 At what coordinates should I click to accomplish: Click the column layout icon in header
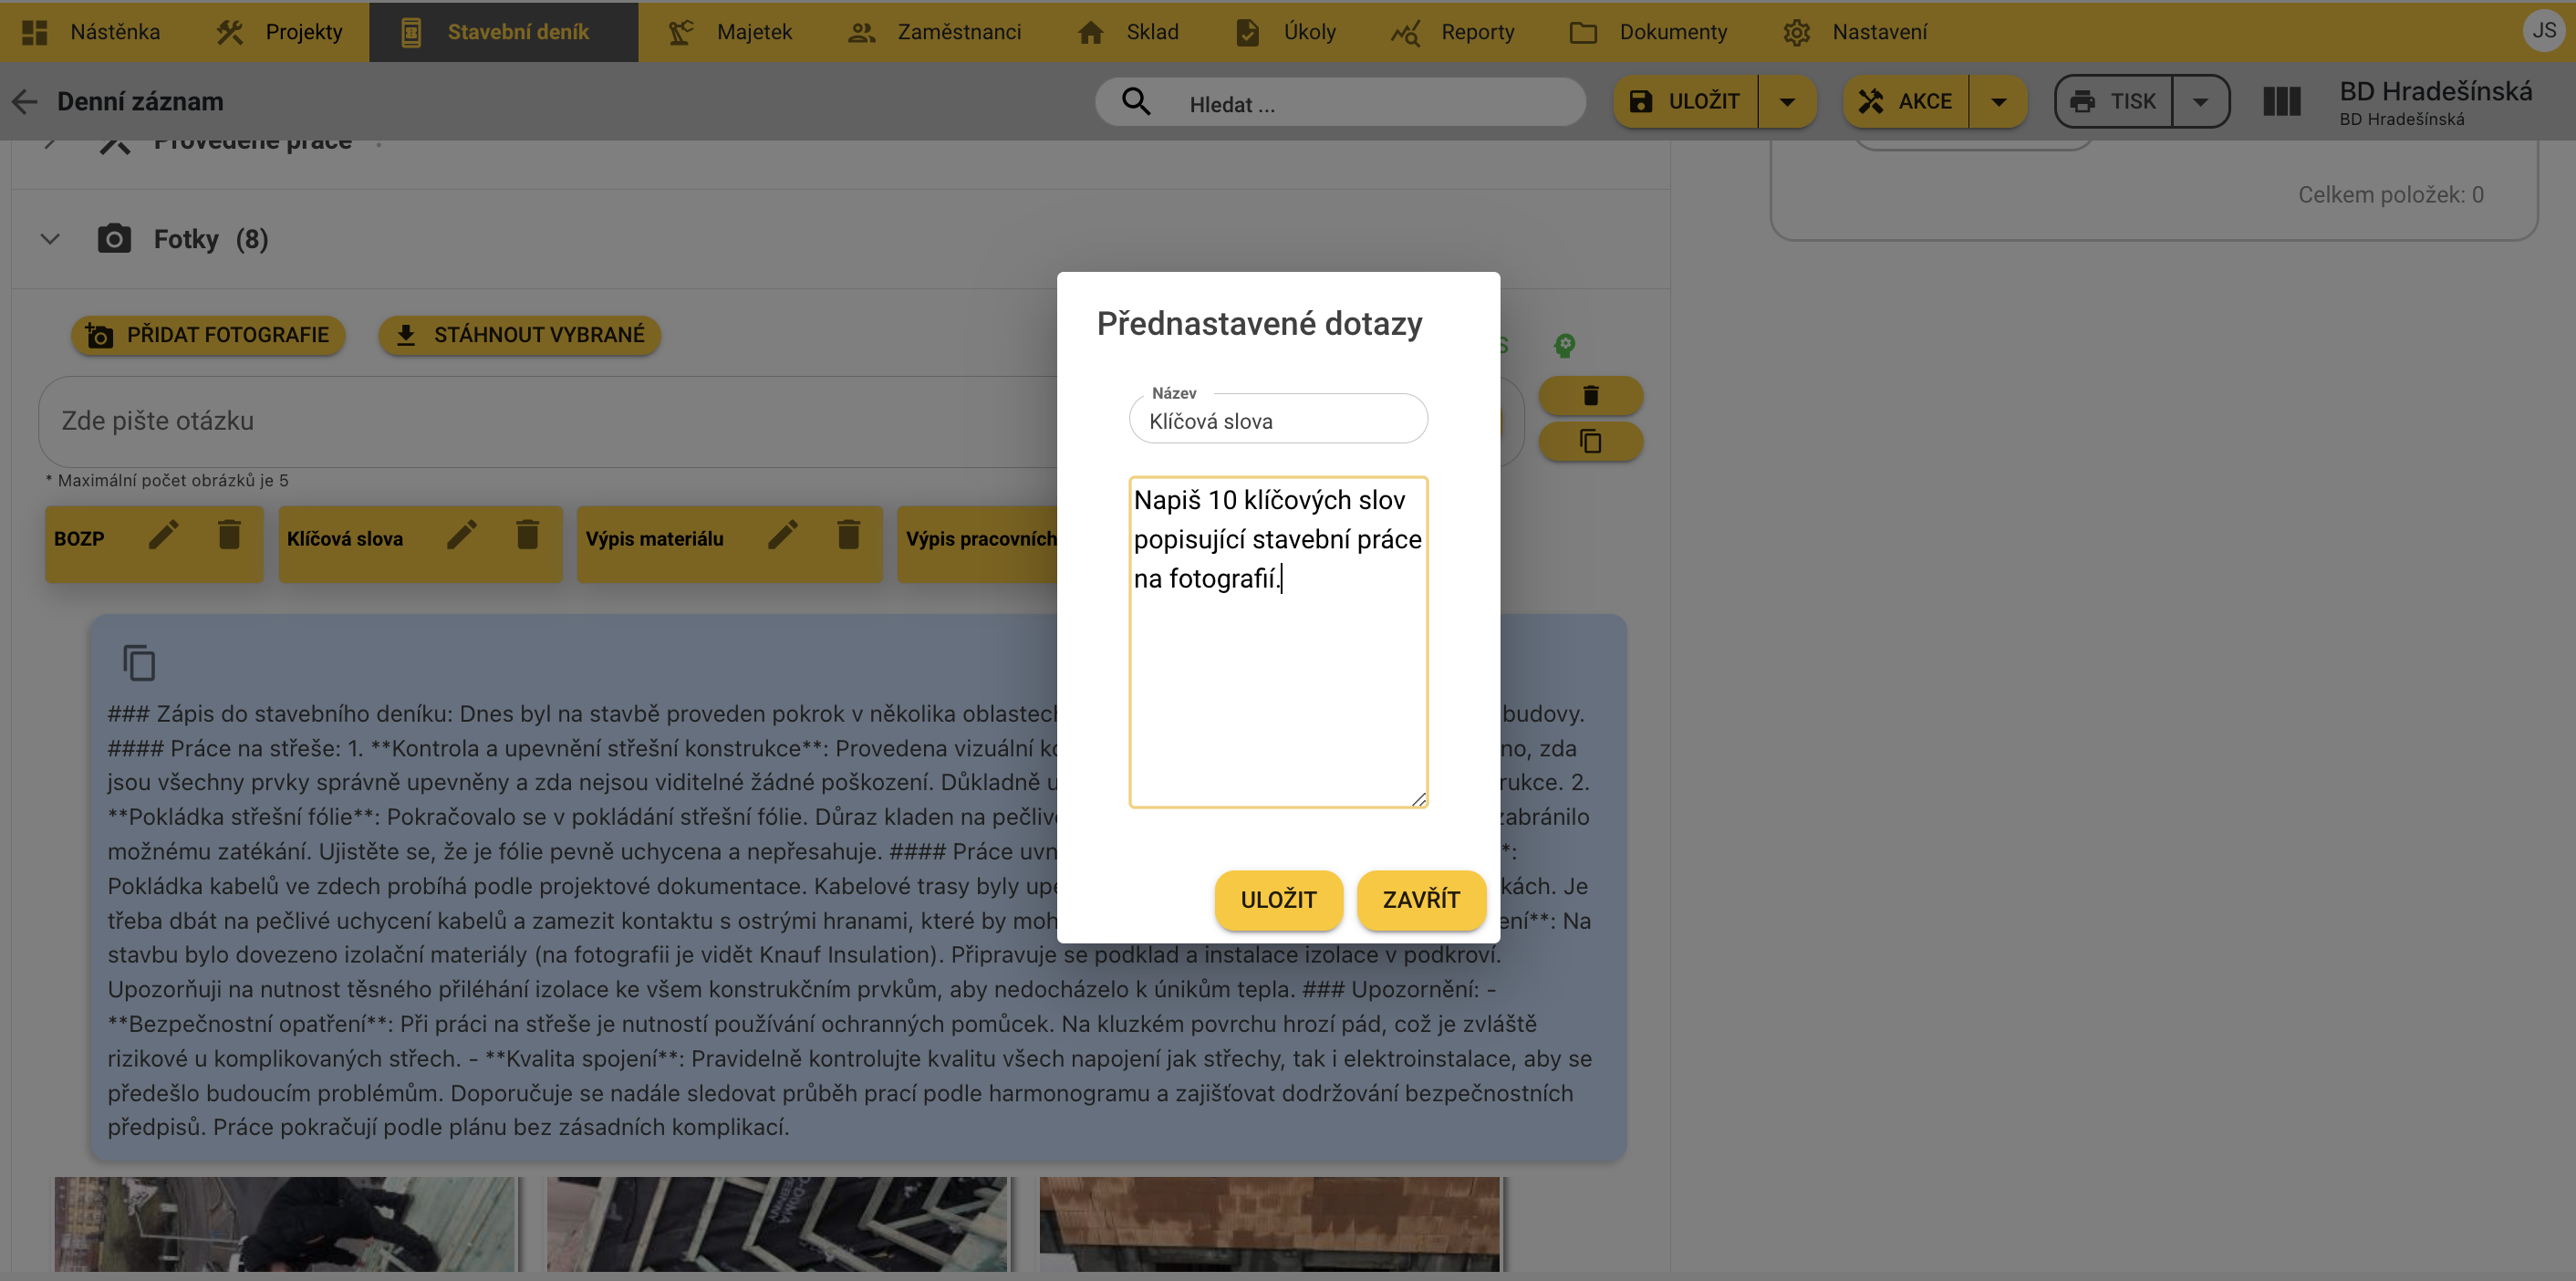(x=2281, y=102)
